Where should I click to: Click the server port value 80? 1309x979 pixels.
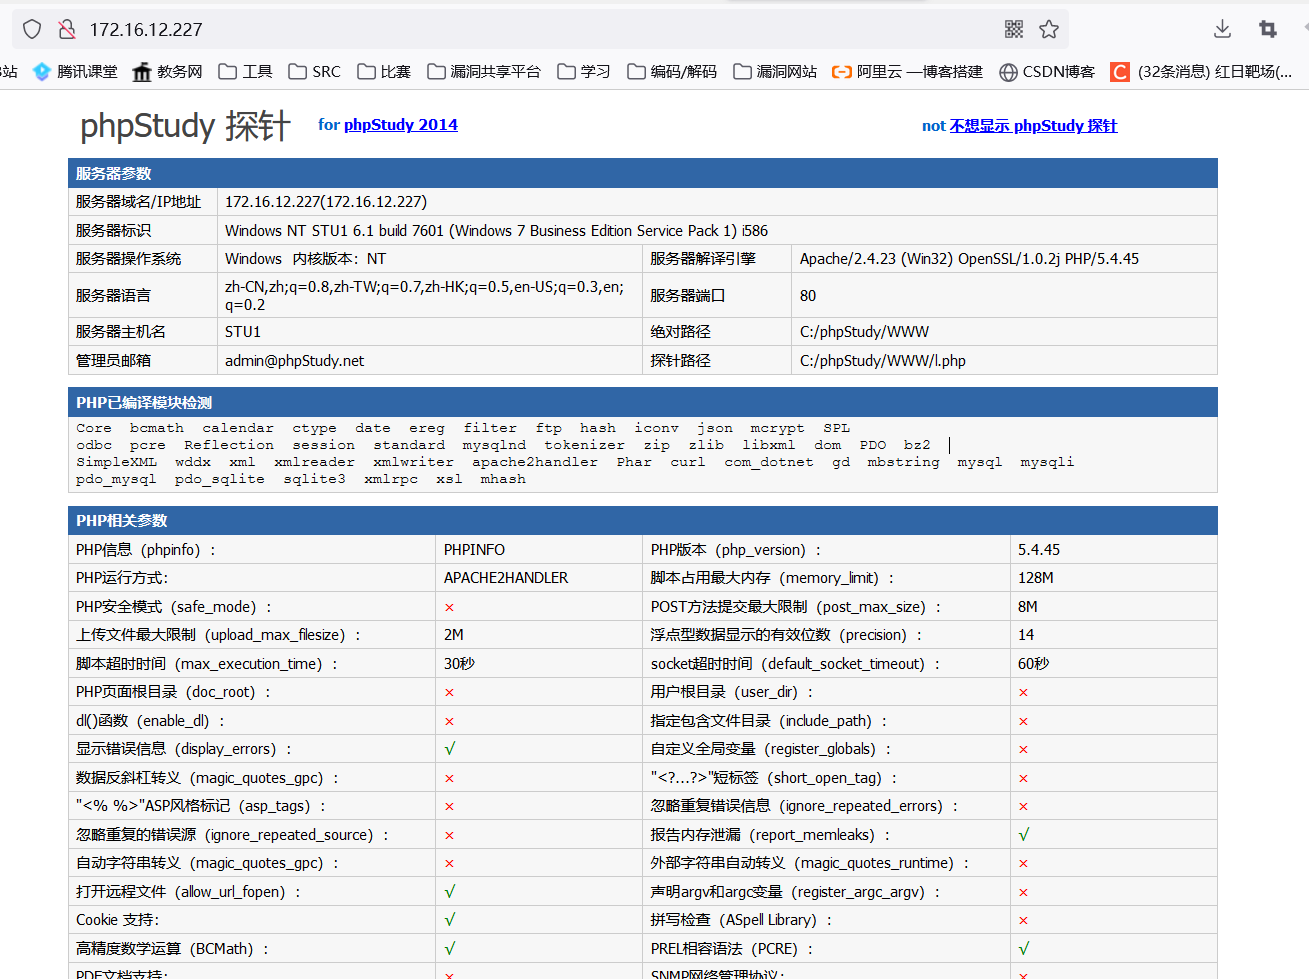tap(808, 295)
